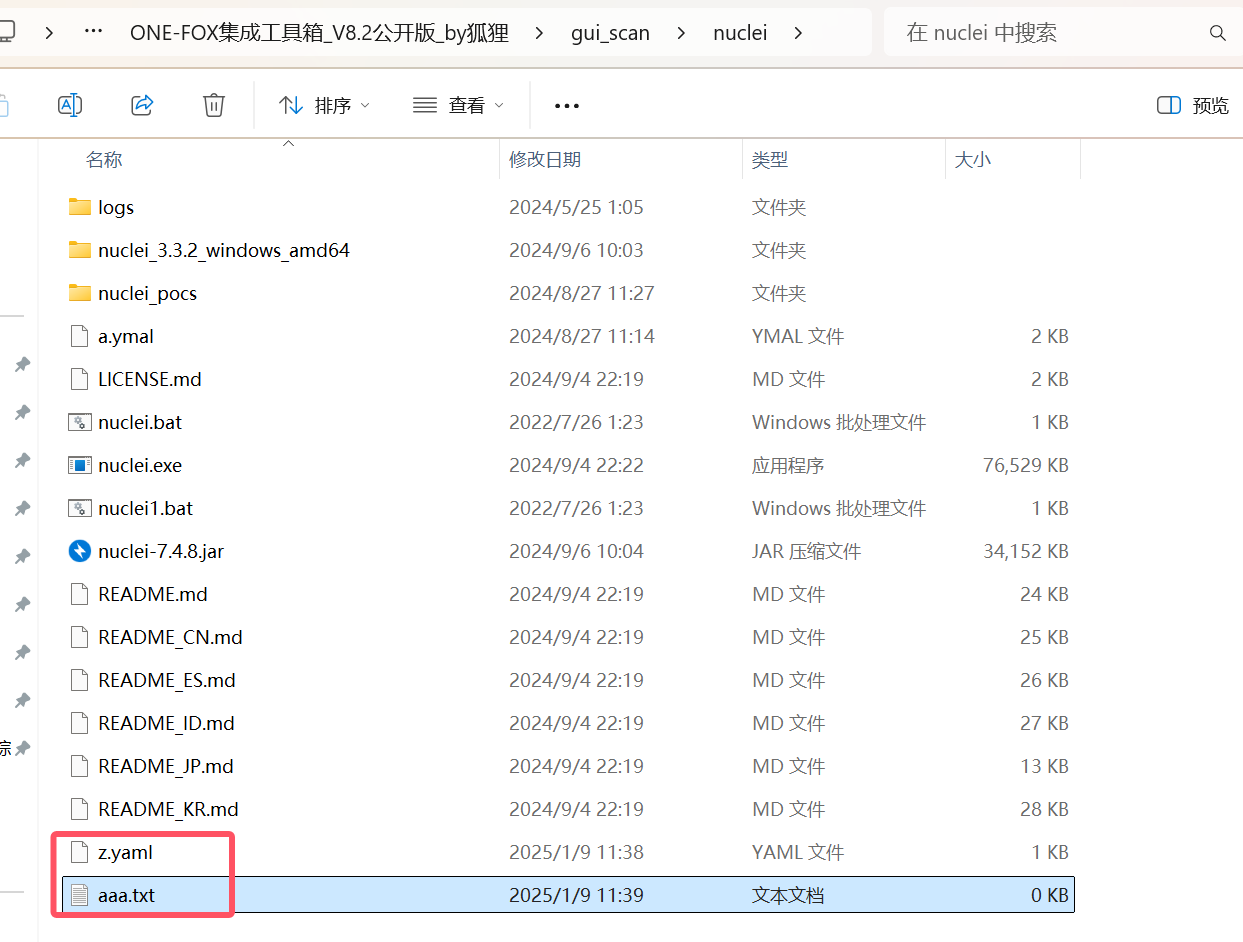Click the rename icon in the toolbar
Screen dimensions: 1243x942
[x=70, y=104]
